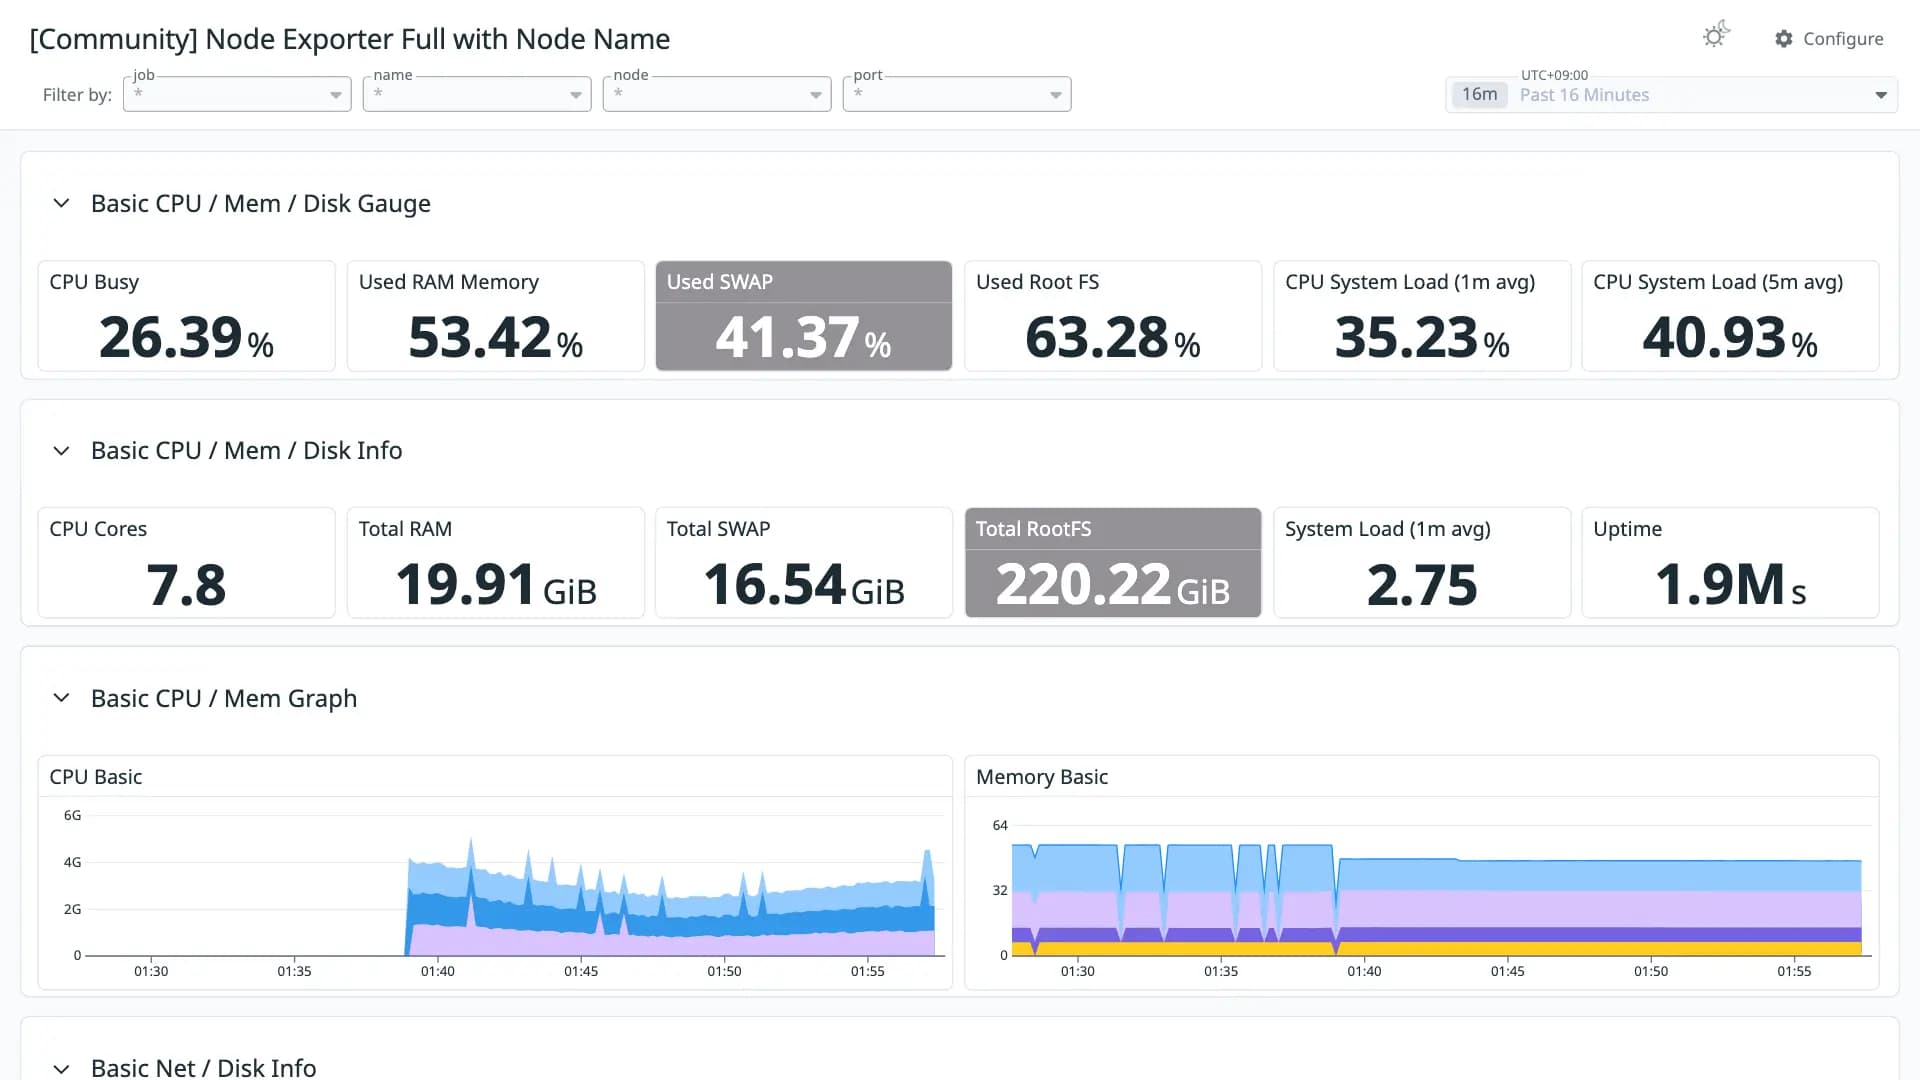Select the CPU Busy 26.39% widget

coord(186,316)
